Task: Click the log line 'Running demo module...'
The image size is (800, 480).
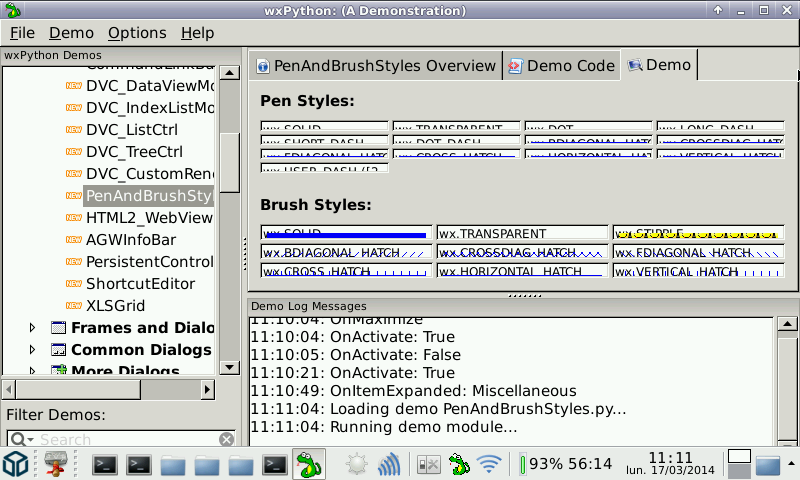Action: [x=383, y=427]
